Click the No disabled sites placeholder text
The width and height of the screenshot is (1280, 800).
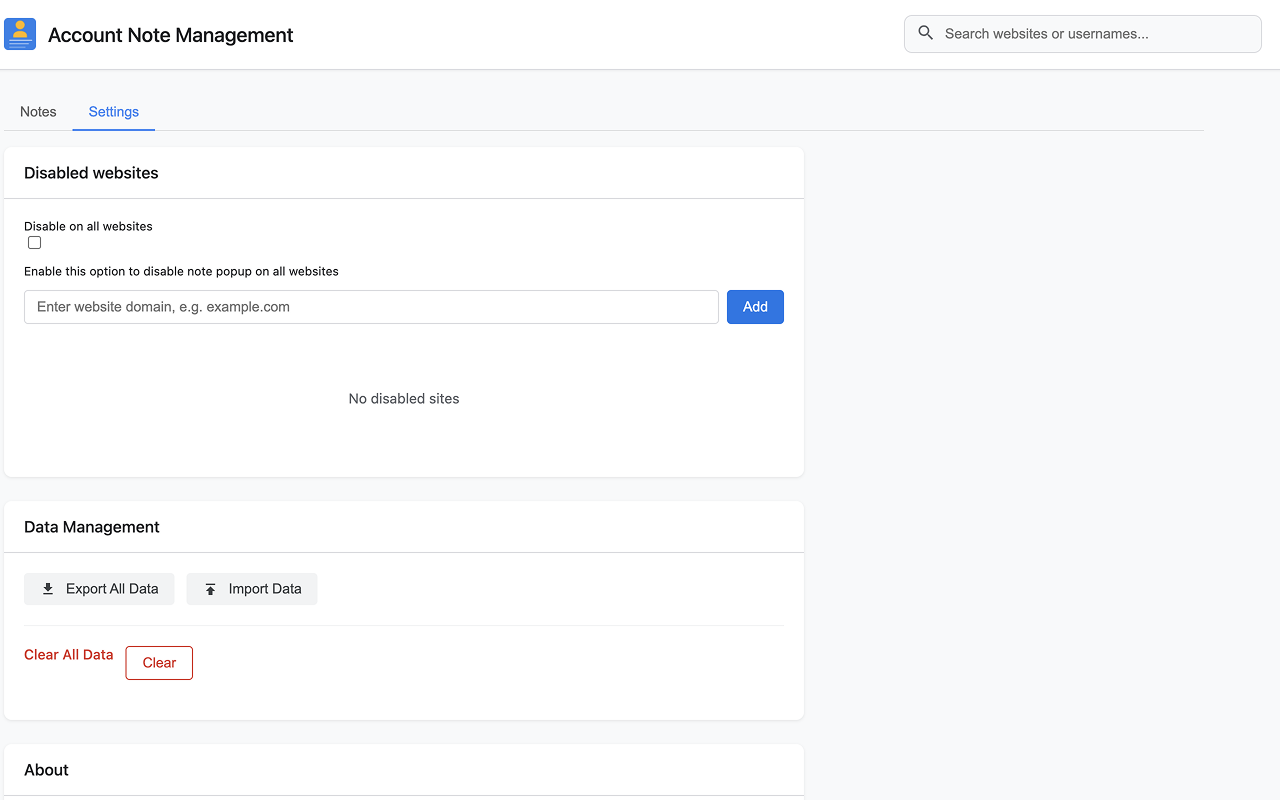(x=404, y=399)
